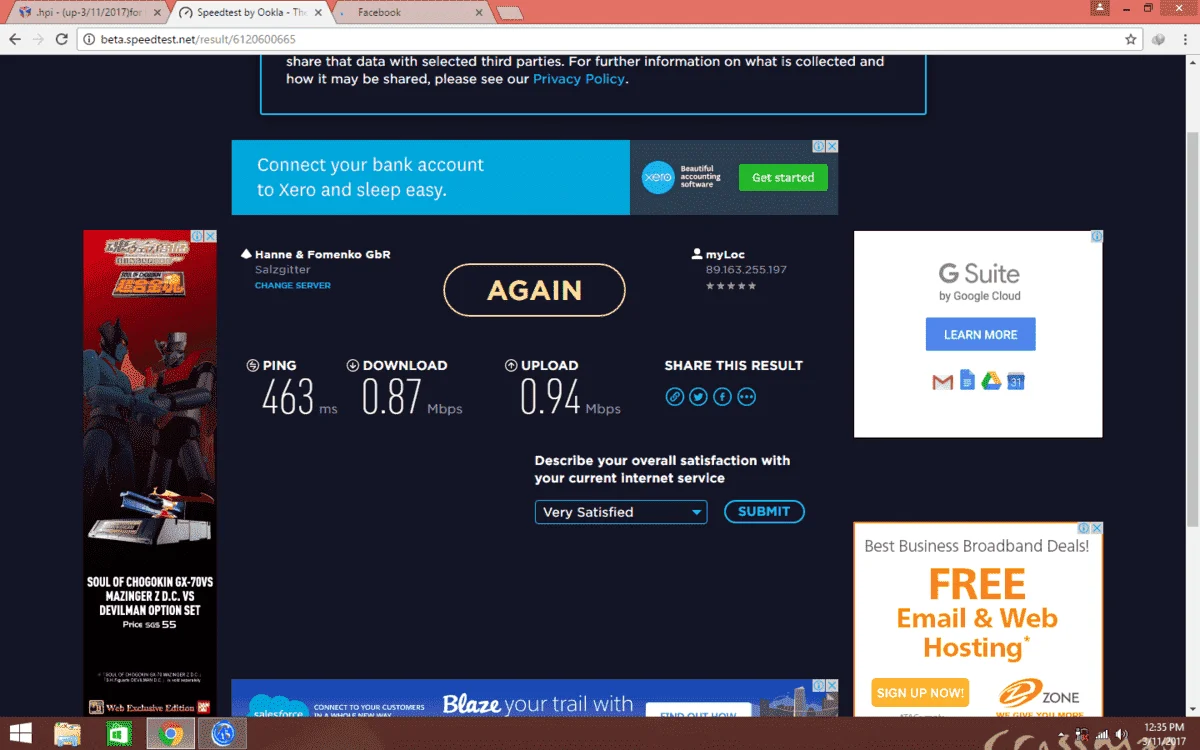Click the Gmail icon in G Suite ad
Screen dimensions: 1200x750
pyautogui.click(x=942, y=381)
